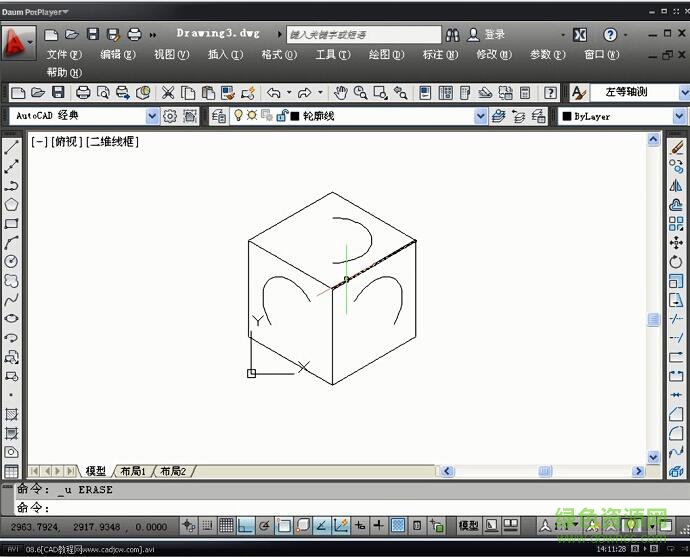The height and width of the screenshot is (557, 690).
Task: Click the Erase tool in right toolbar
Action: coord(677,148)
